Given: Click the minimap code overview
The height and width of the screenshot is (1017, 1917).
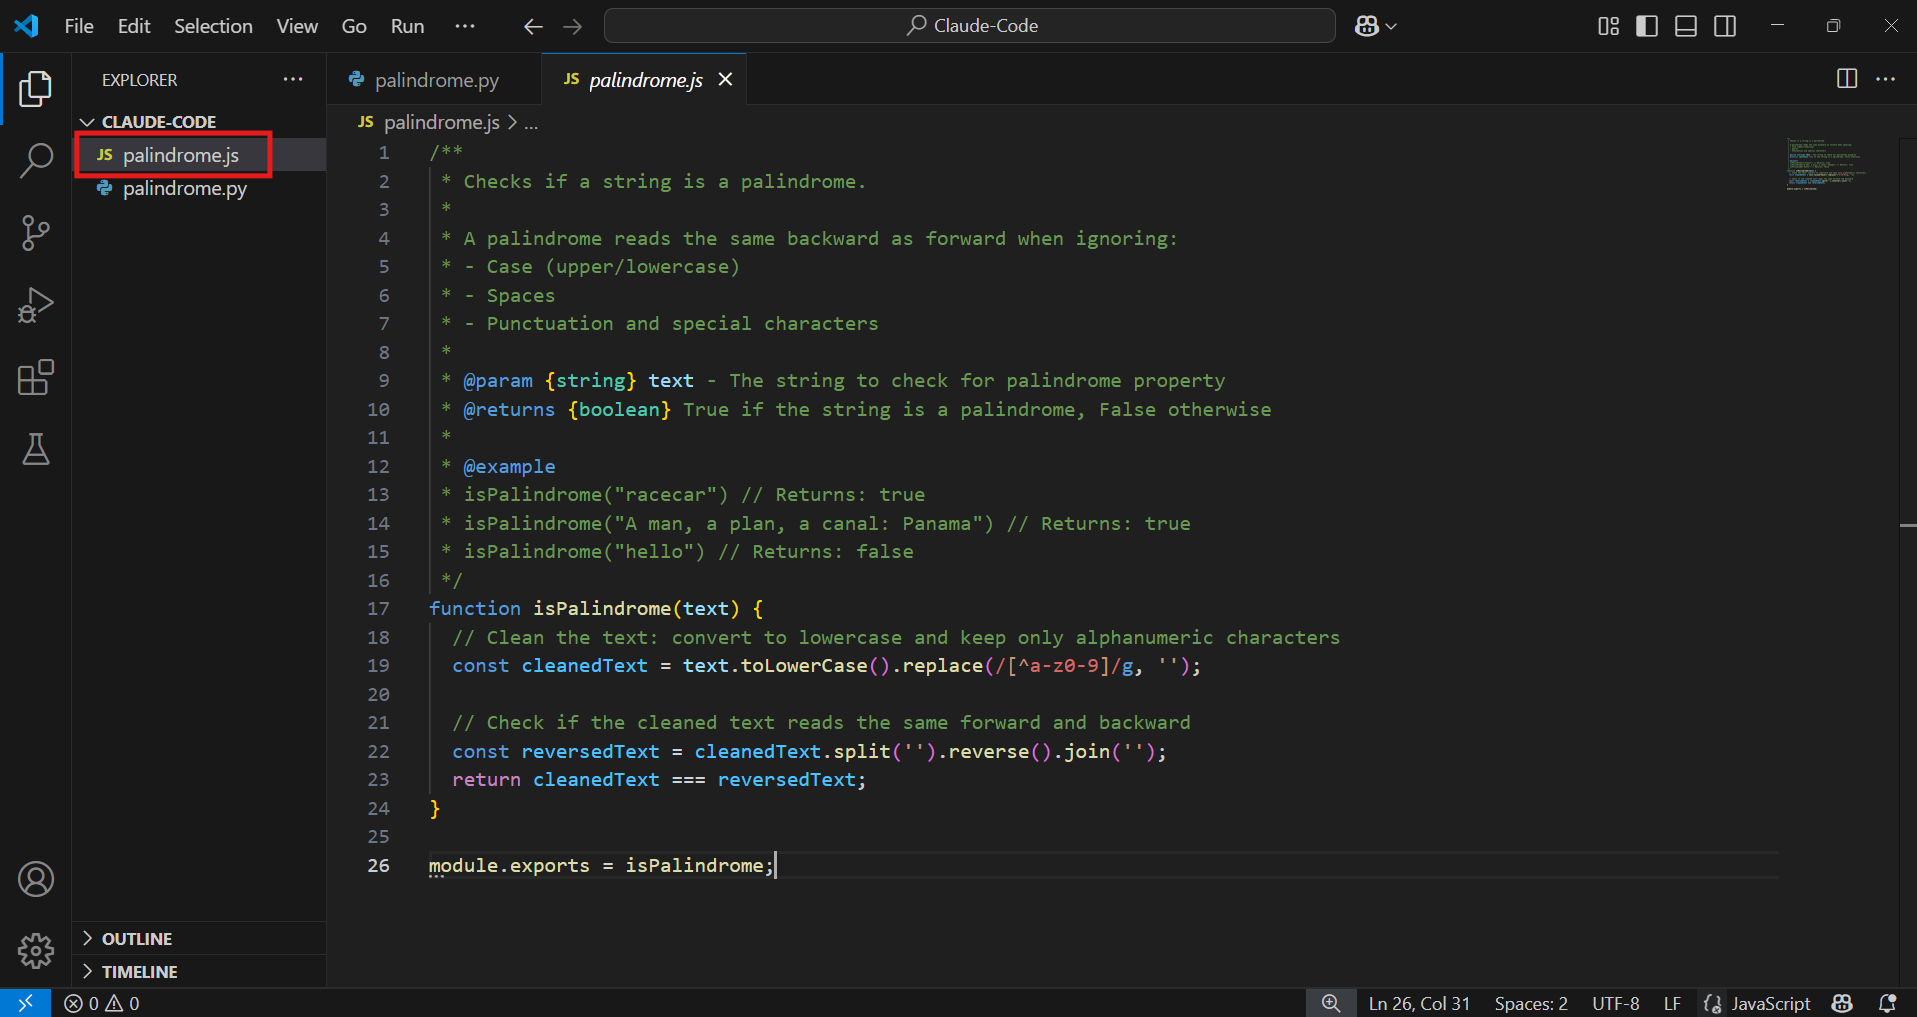Looking at the screenshot, I should (1825, 164).
